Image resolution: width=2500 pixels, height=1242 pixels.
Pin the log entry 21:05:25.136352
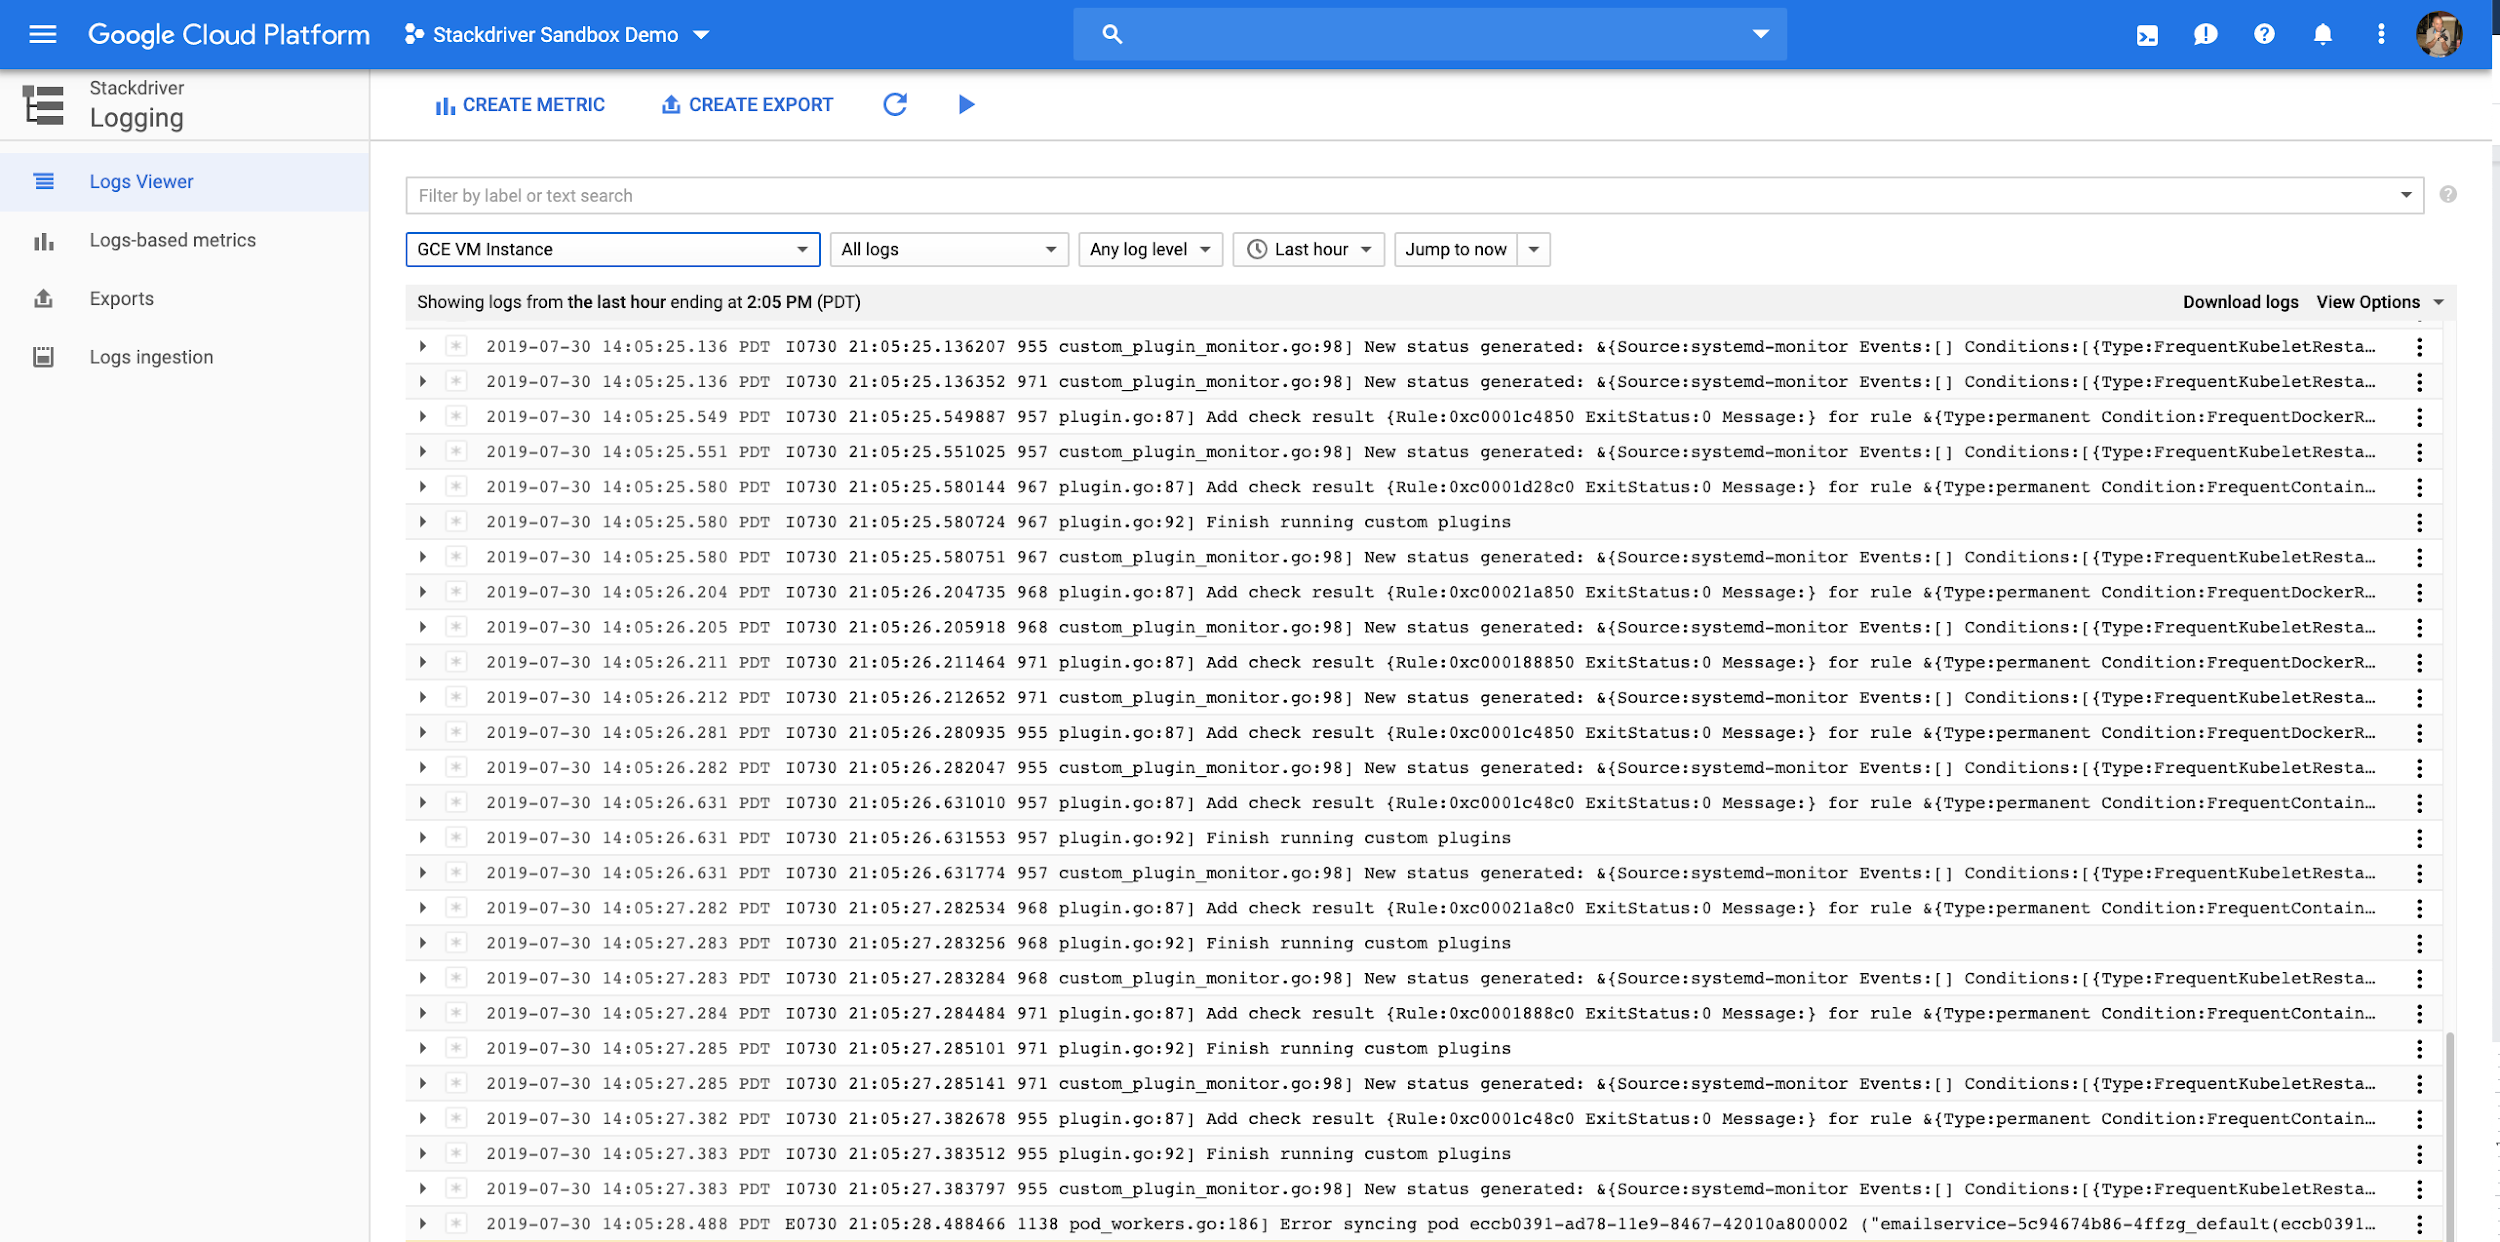click(x=456, y=382)
